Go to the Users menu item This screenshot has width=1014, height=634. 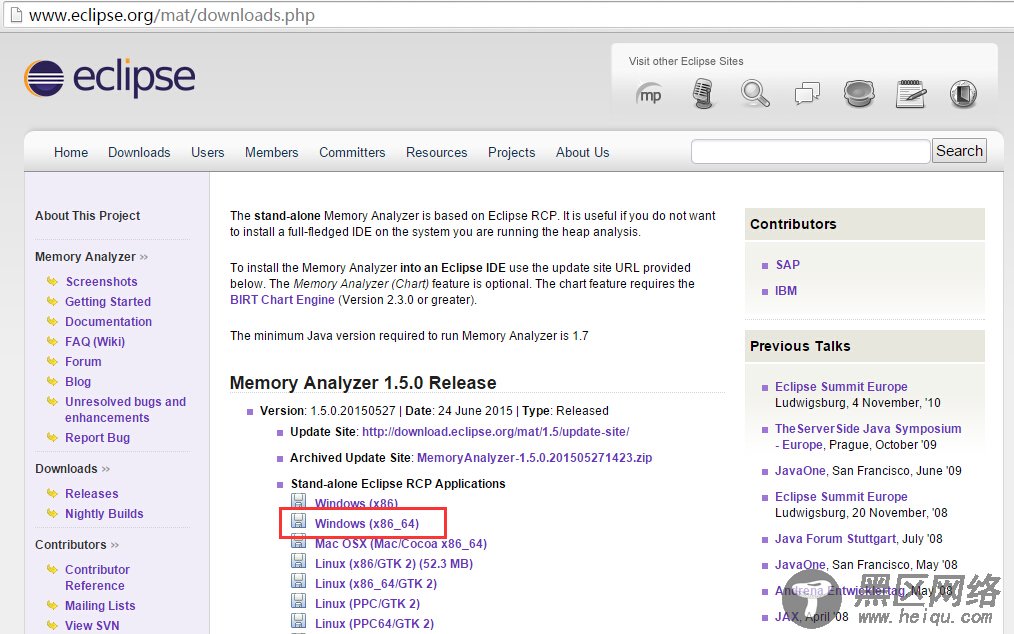pos(208,153)
